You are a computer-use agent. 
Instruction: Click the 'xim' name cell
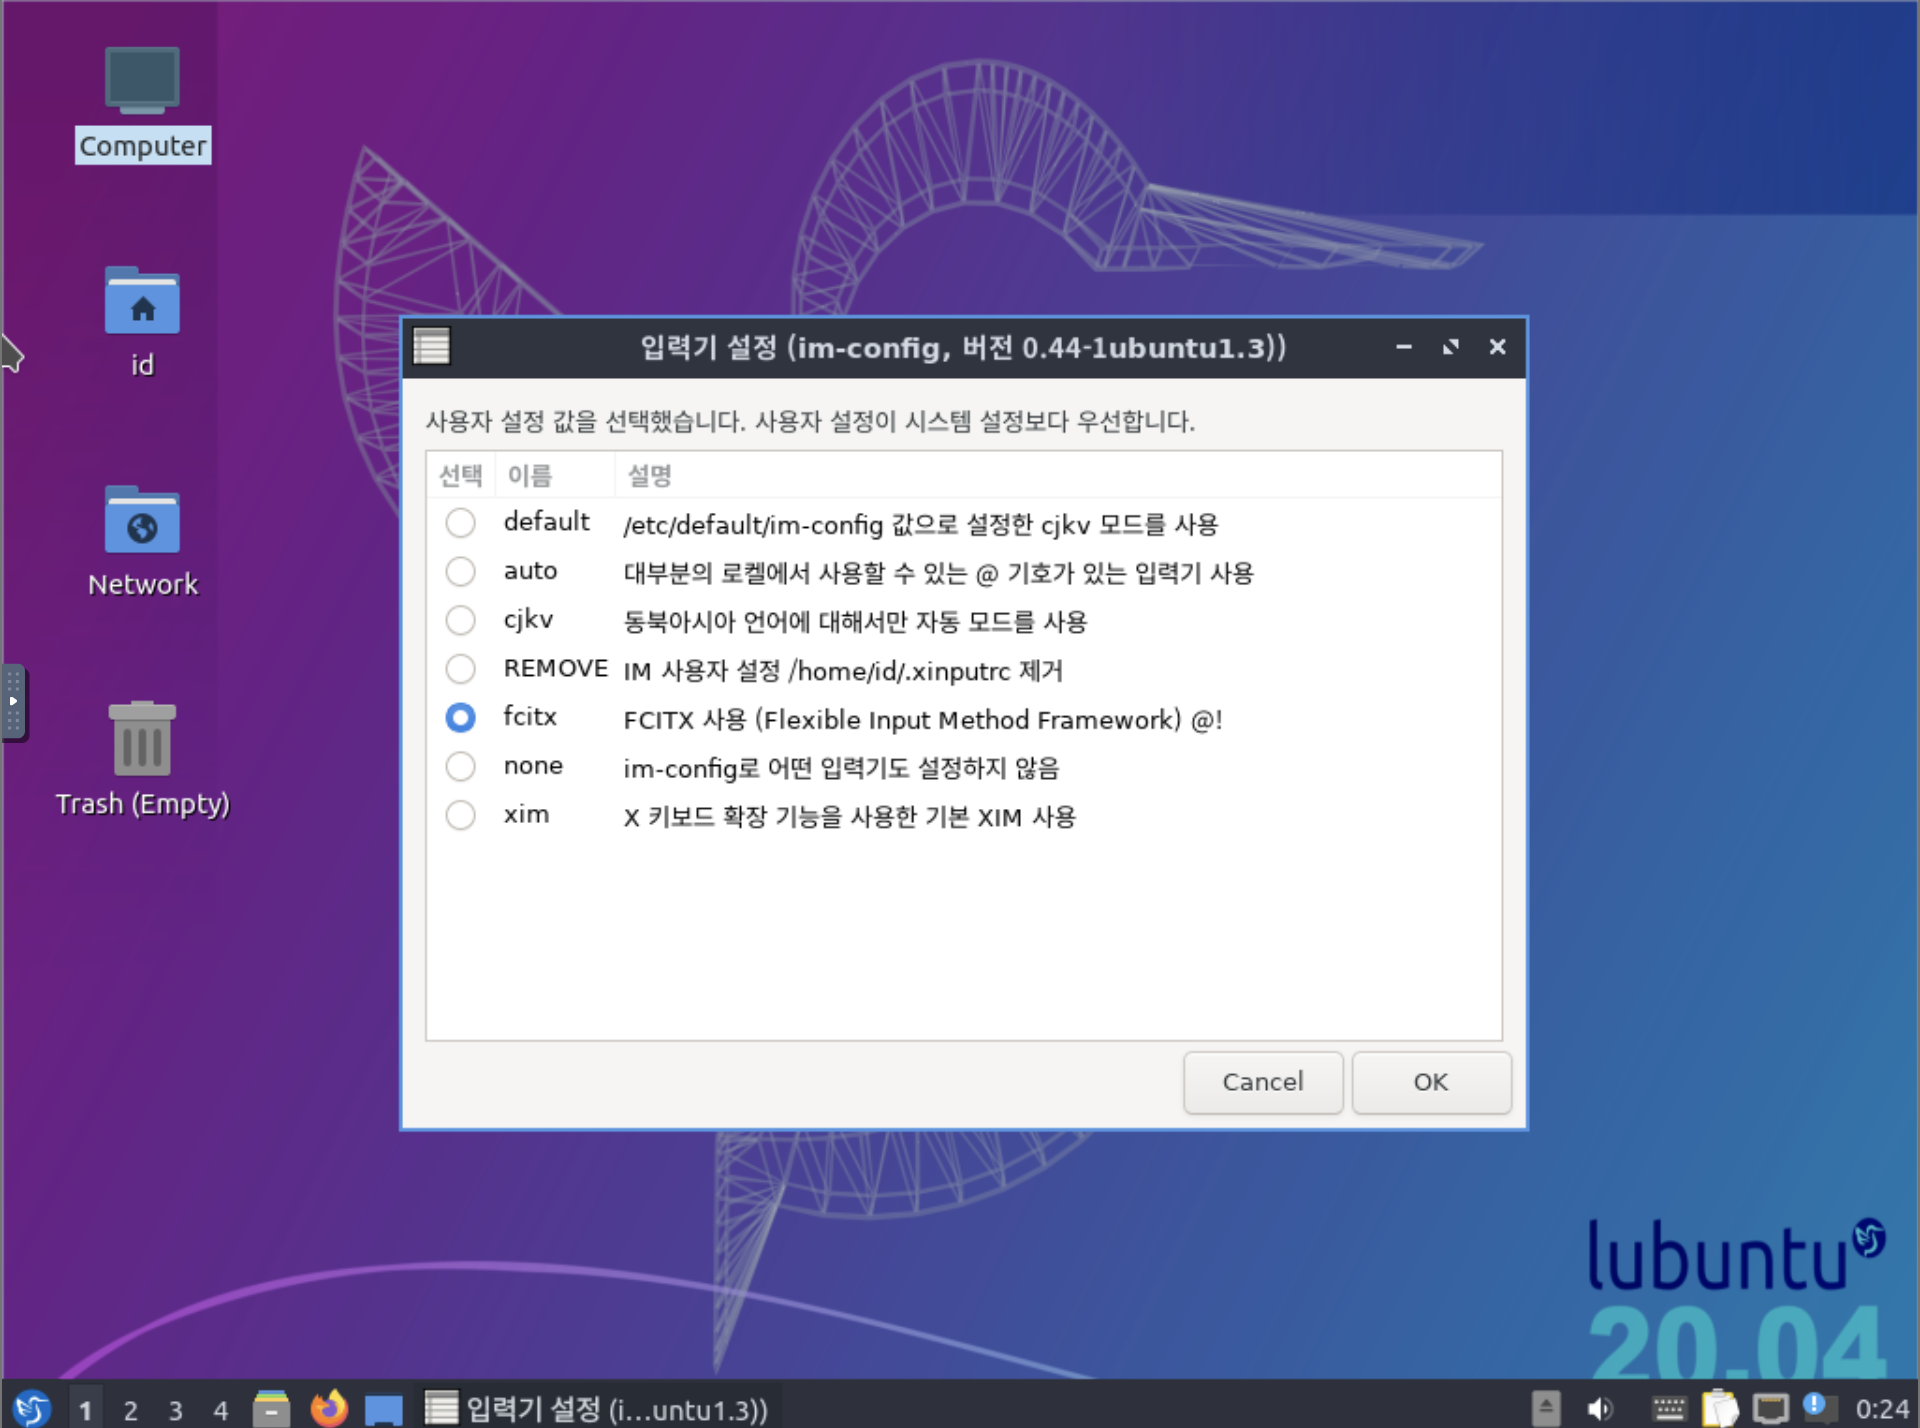click(526, 815)
